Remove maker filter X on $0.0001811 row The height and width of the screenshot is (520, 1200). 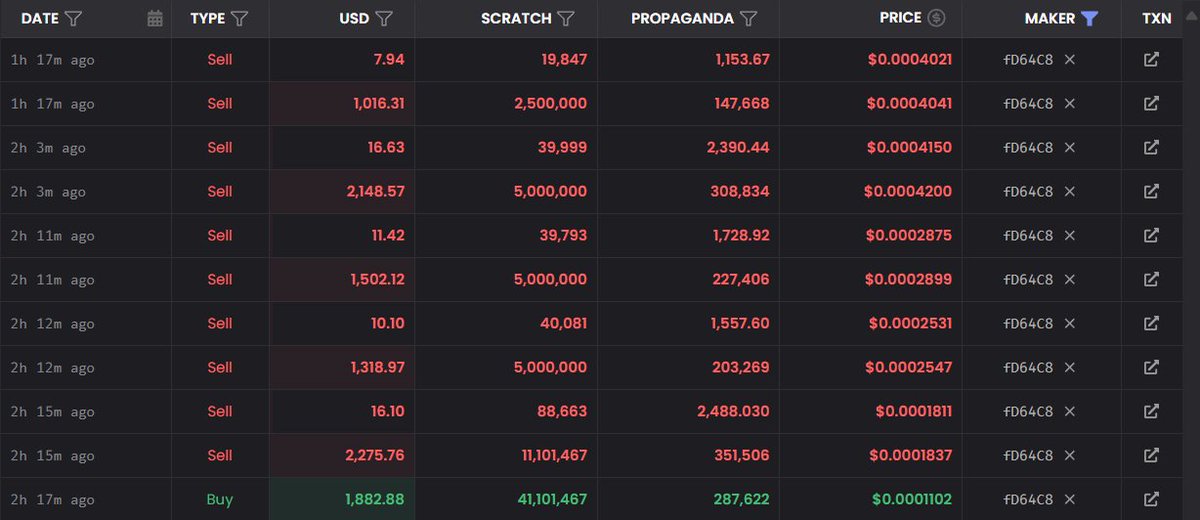point(1069,412)
